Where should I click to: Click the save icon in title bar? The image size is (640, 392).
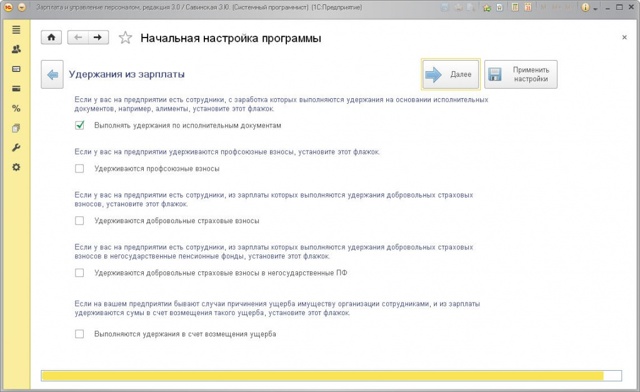(444, 7)
